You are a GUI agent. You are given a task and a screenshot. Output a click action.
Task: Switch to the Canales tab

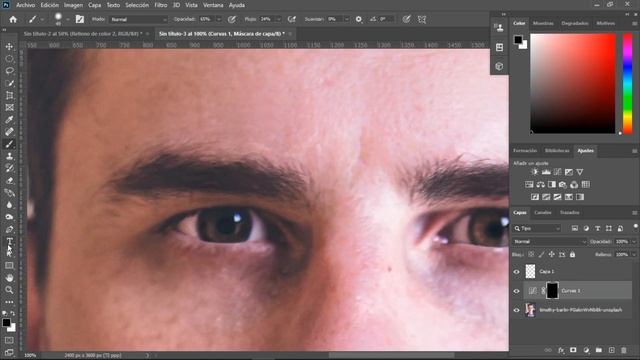click(x=542, y=213)
